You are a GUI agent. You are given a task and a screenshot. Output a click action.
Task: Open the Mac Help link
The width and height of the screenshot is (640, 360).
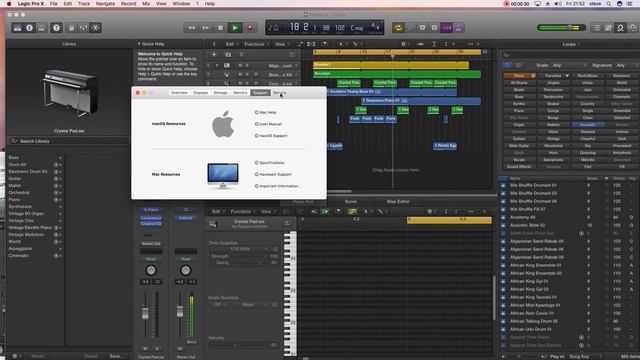coord(266,112)
